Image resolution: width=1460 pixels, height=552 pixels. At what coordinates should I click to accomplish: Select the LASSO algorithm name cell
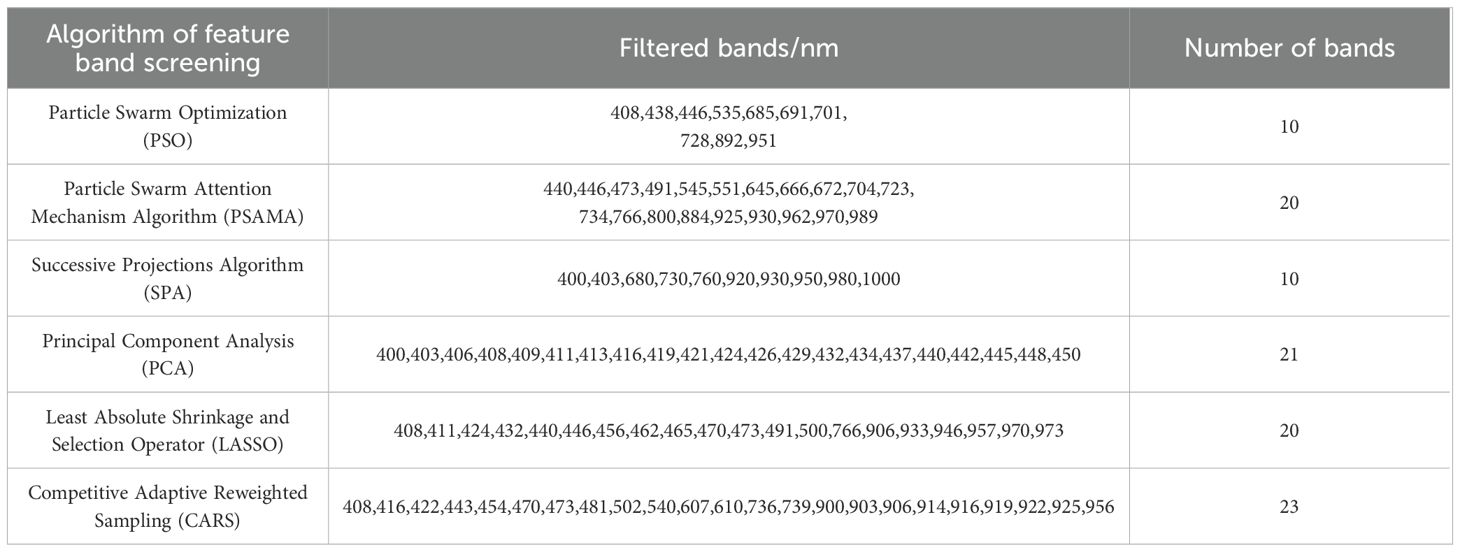(168, 430)
